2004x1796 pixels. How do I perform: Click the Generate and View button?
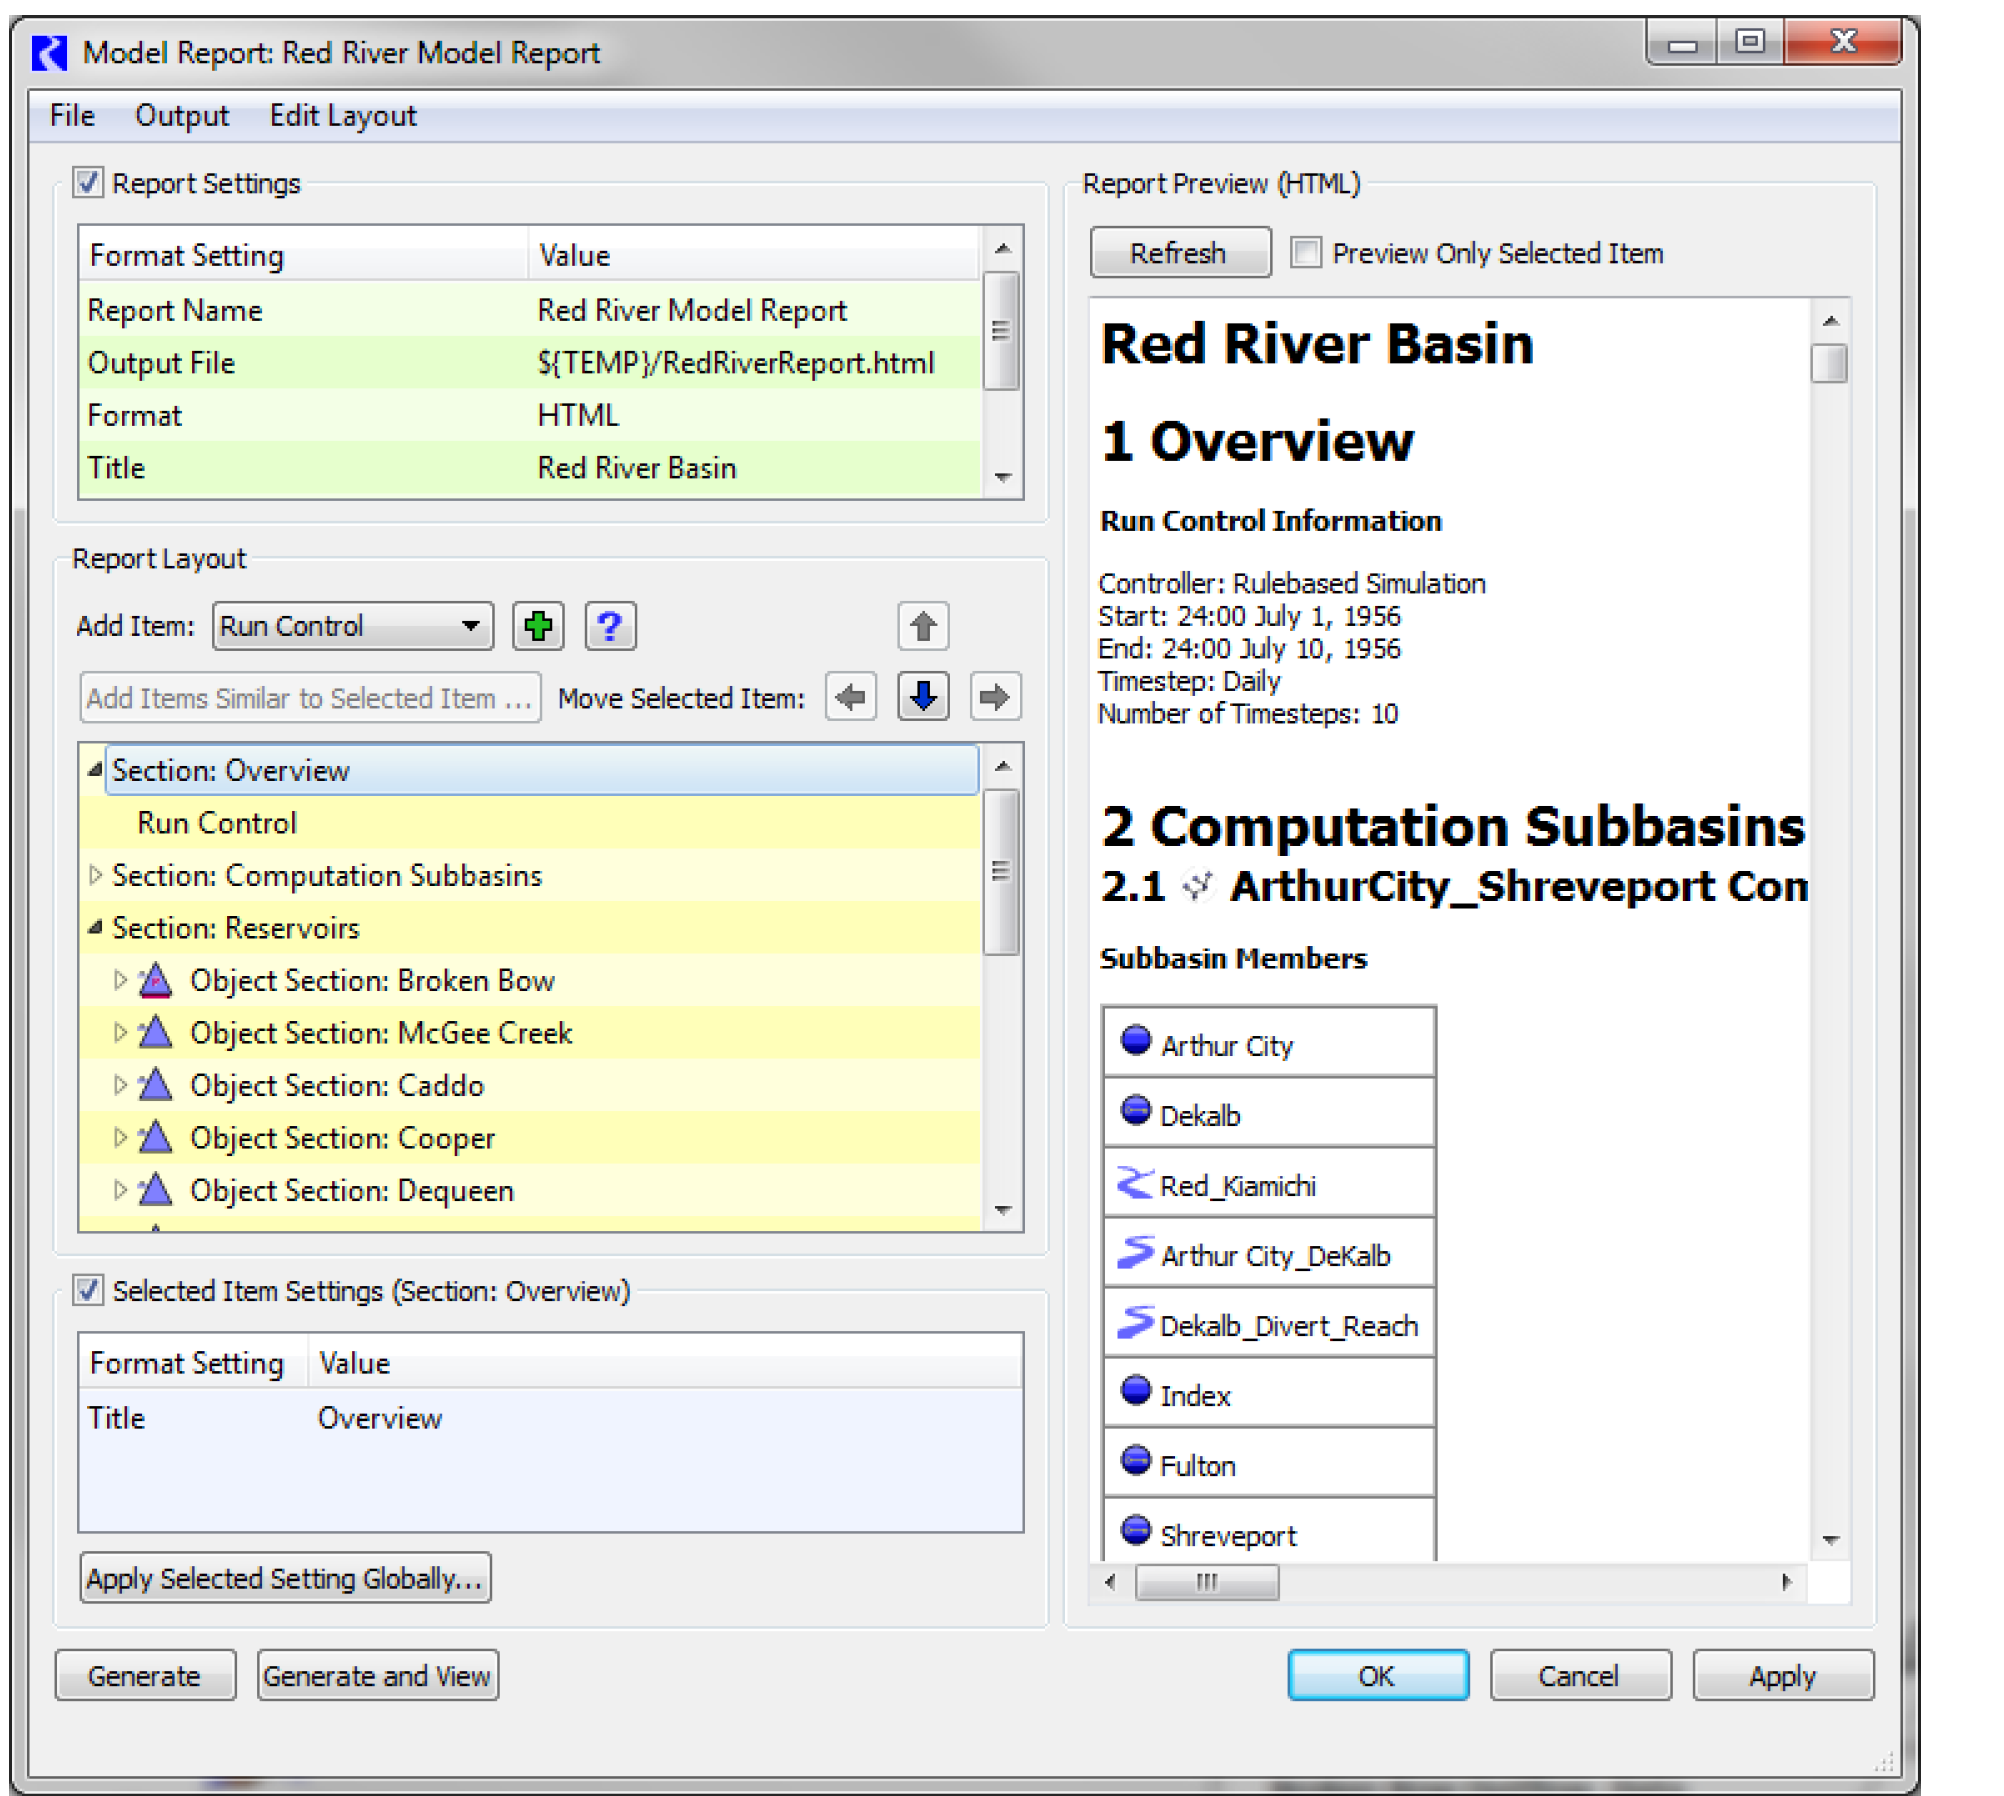click(x=377, y=1676)
